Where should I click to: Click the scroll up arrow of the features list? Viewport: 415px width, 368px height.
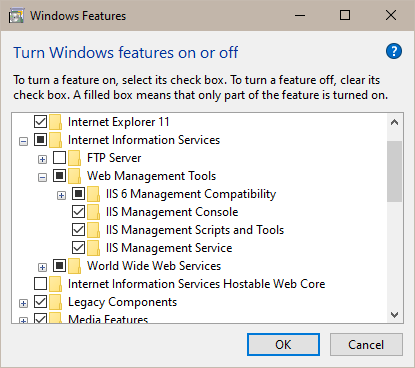coord(395,122)
